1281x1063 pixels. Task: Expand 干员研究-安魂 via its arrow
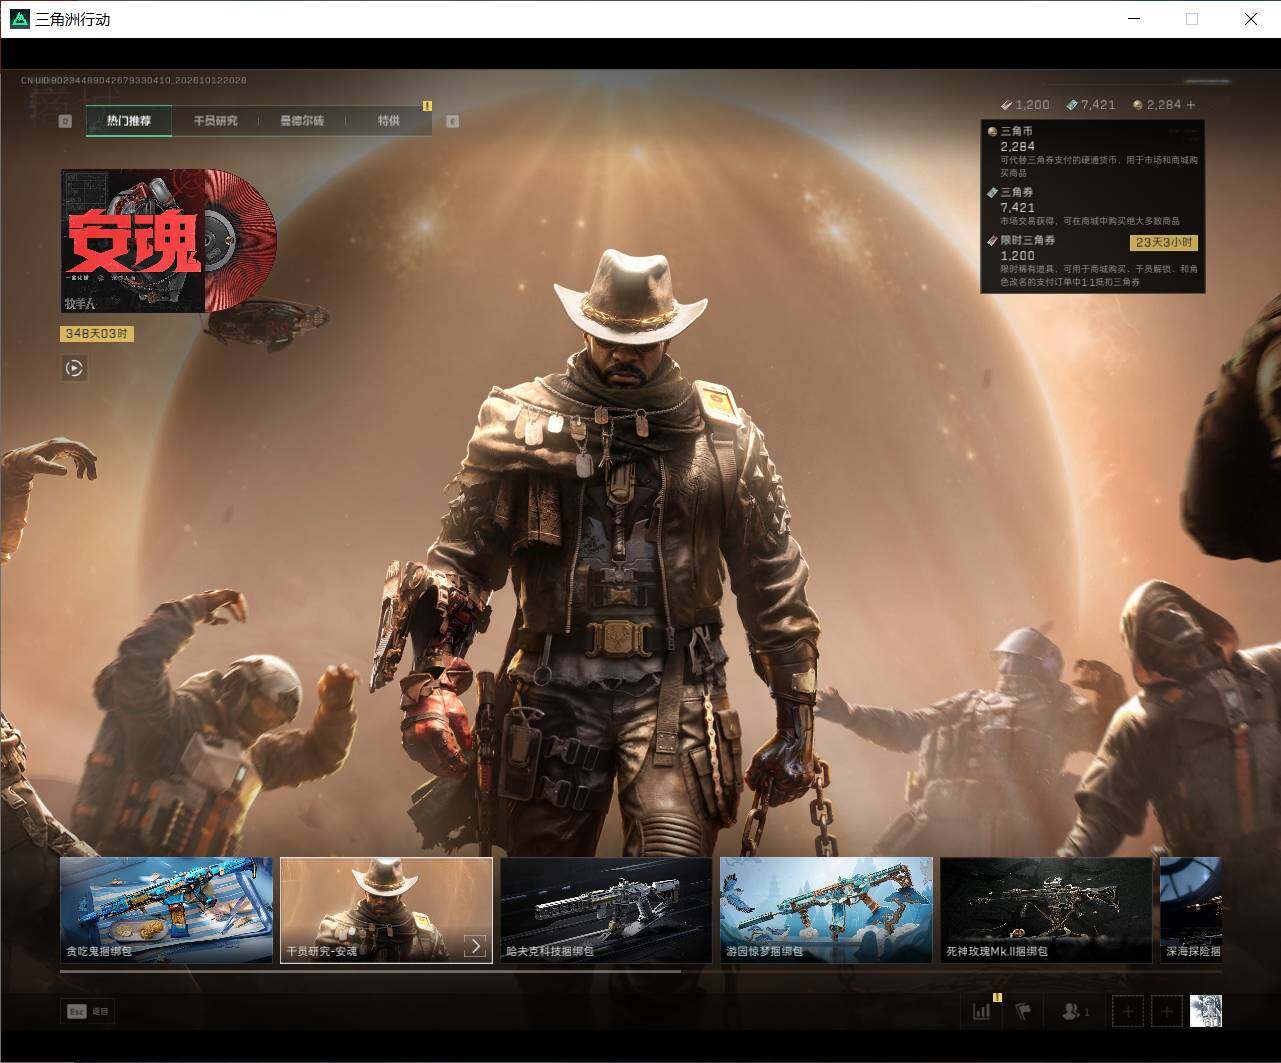476,946
